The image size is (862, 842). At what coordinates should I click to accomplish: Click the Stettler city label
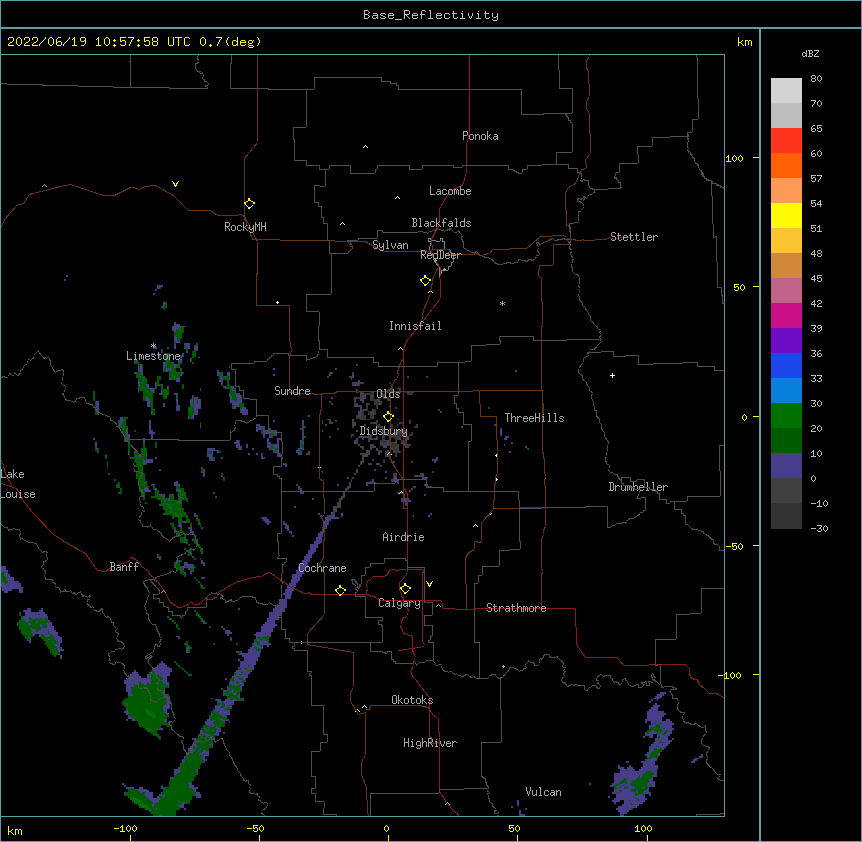click(x=633, y=237)
